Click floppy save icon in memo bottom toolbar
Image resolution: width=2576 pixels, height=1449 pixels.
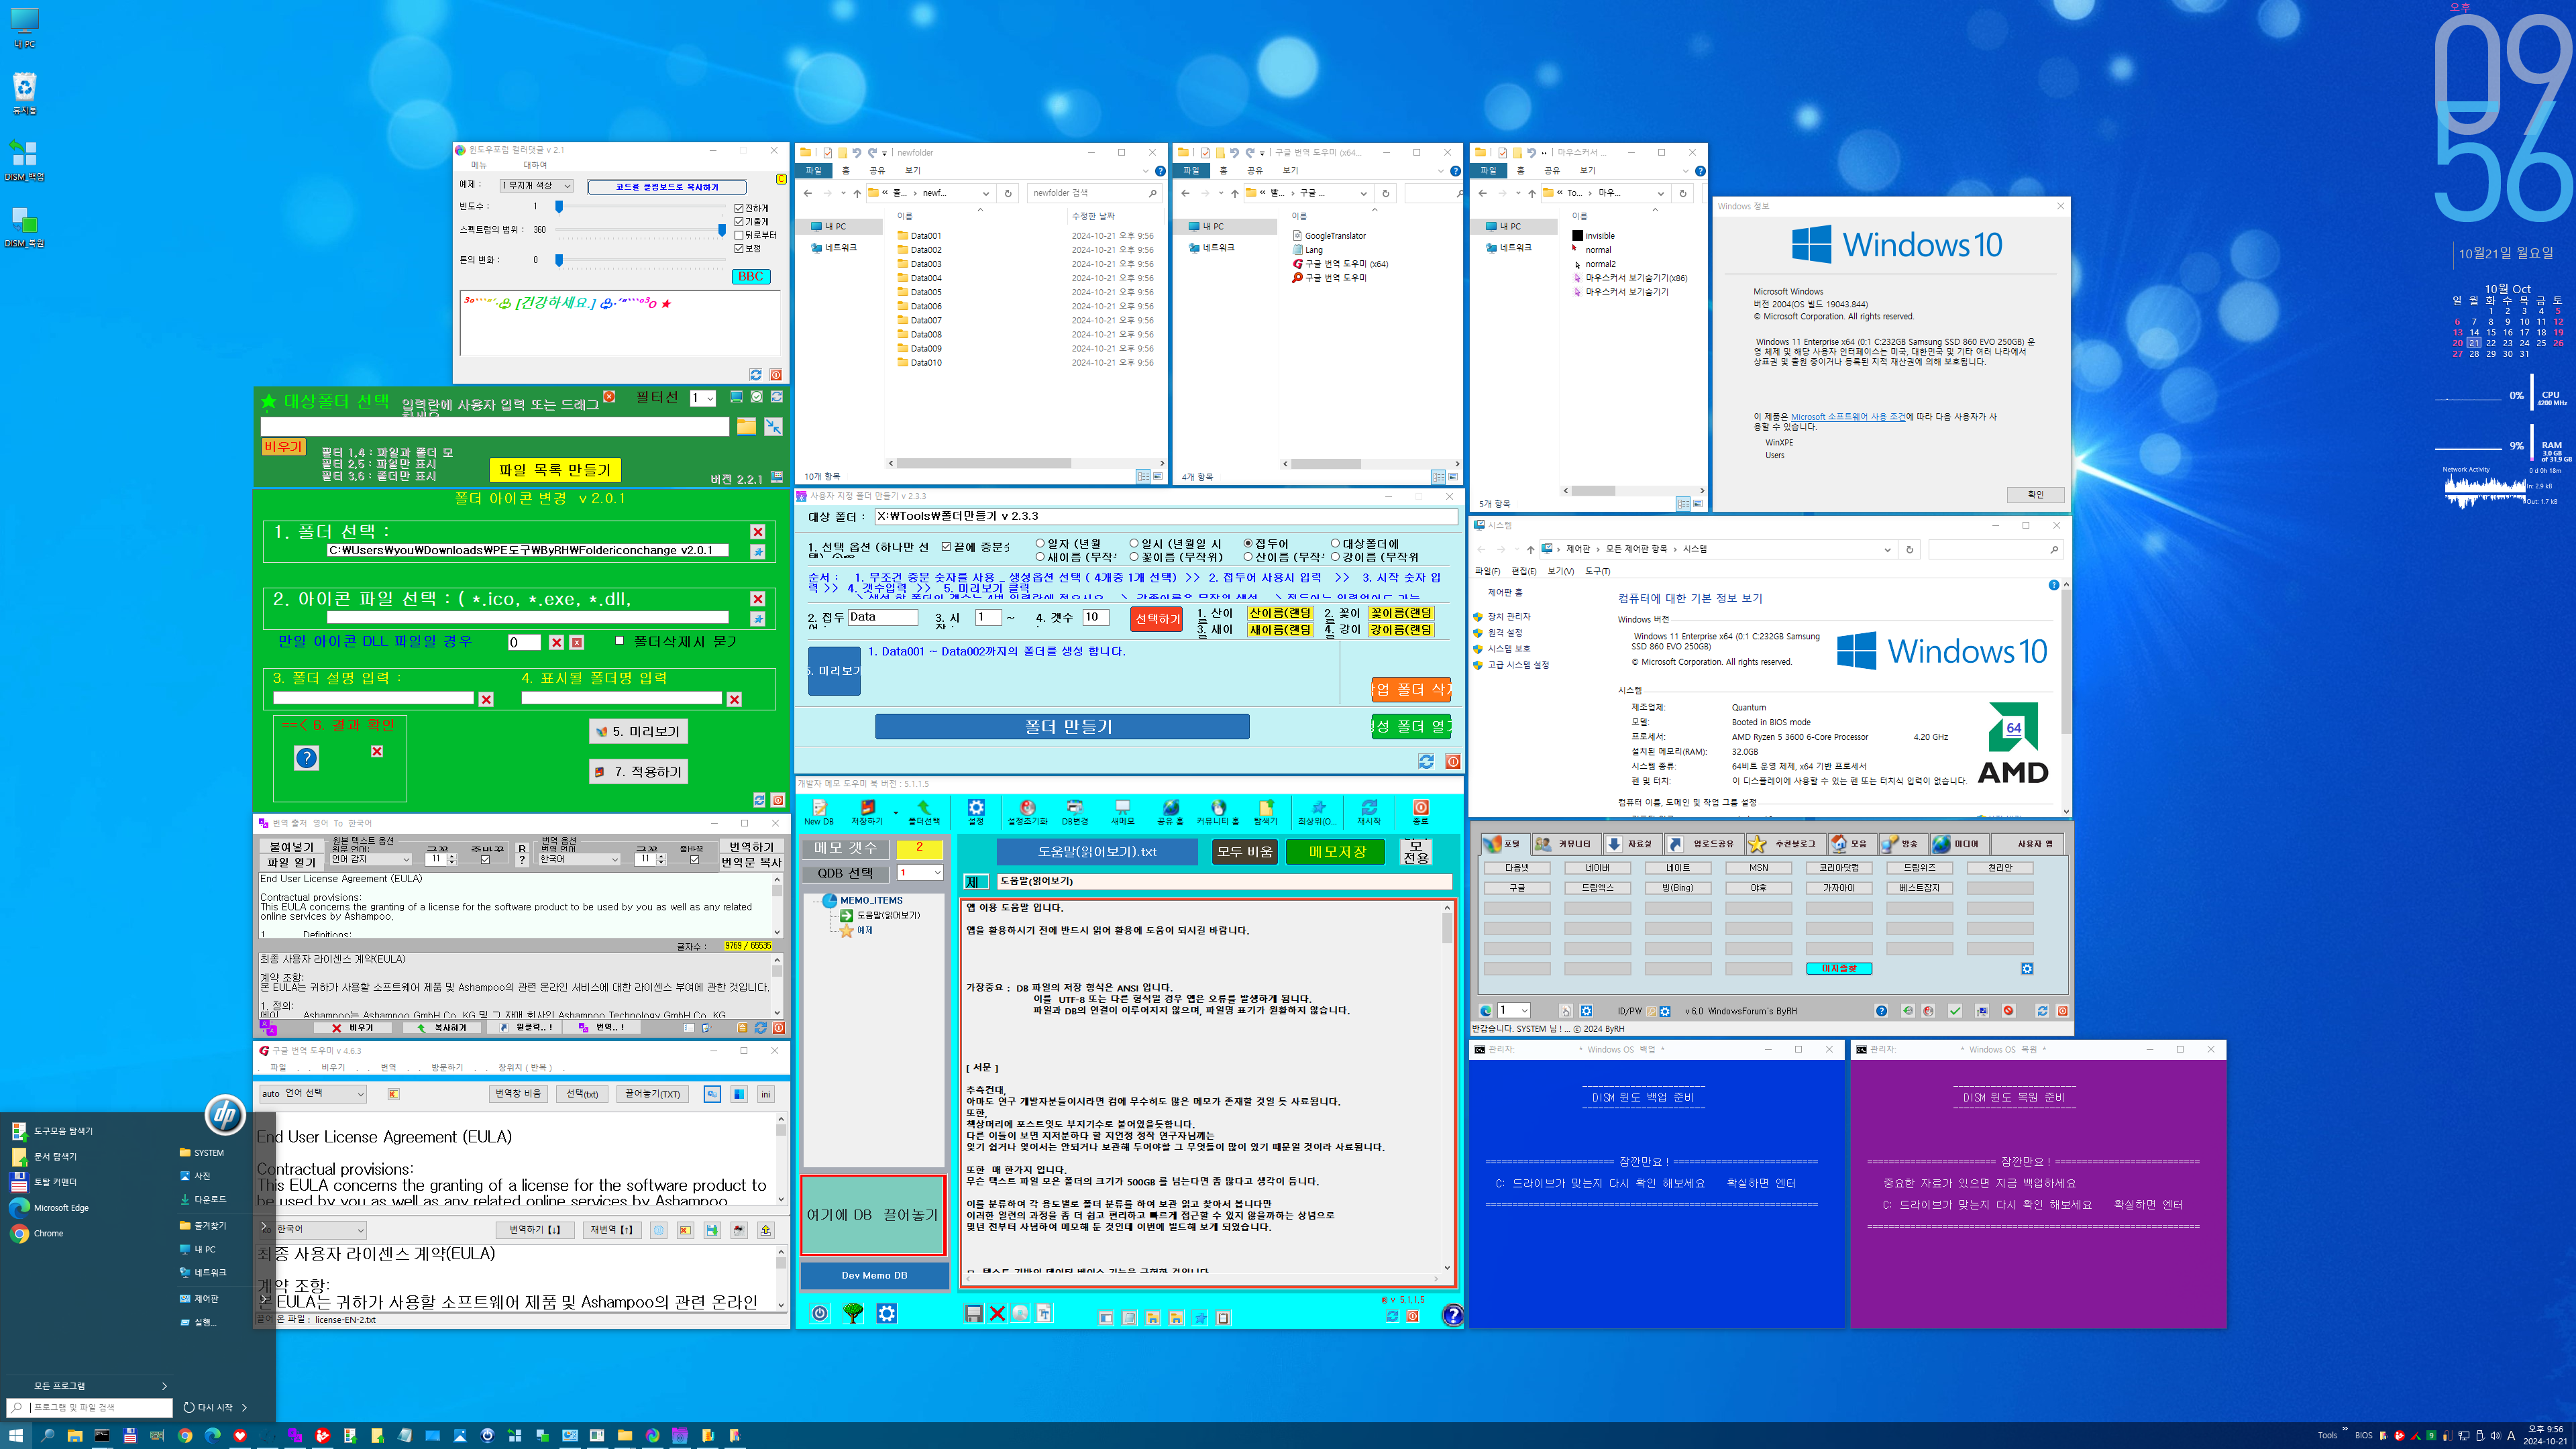[x=973, y=1314]
